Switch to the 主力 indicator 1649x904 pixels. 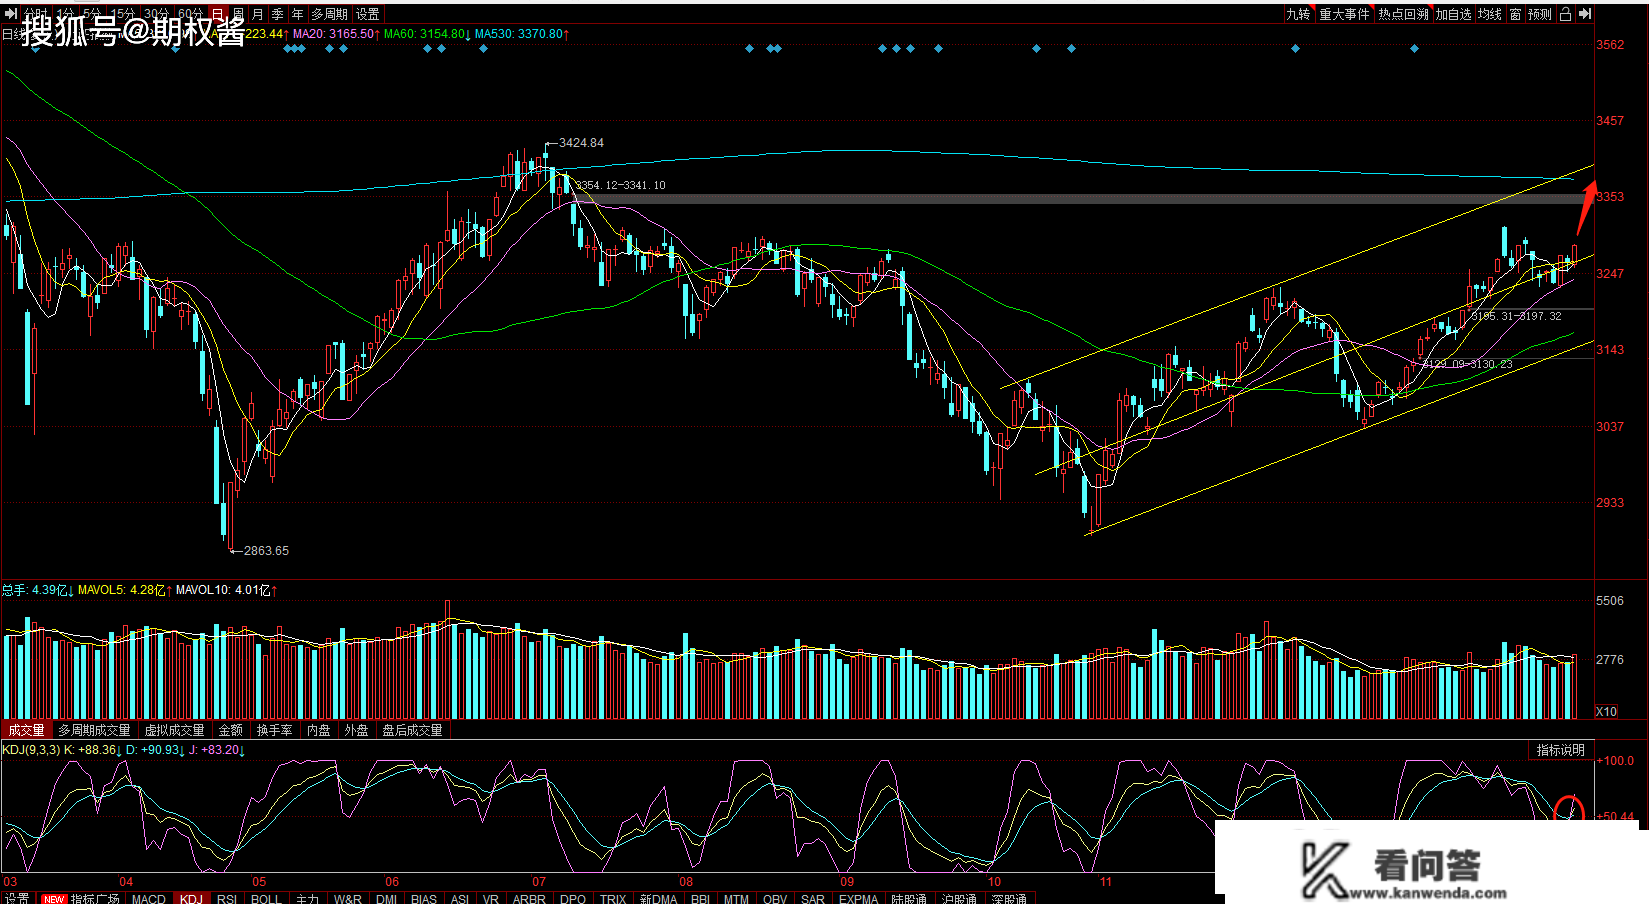click(x=307, y=899)
